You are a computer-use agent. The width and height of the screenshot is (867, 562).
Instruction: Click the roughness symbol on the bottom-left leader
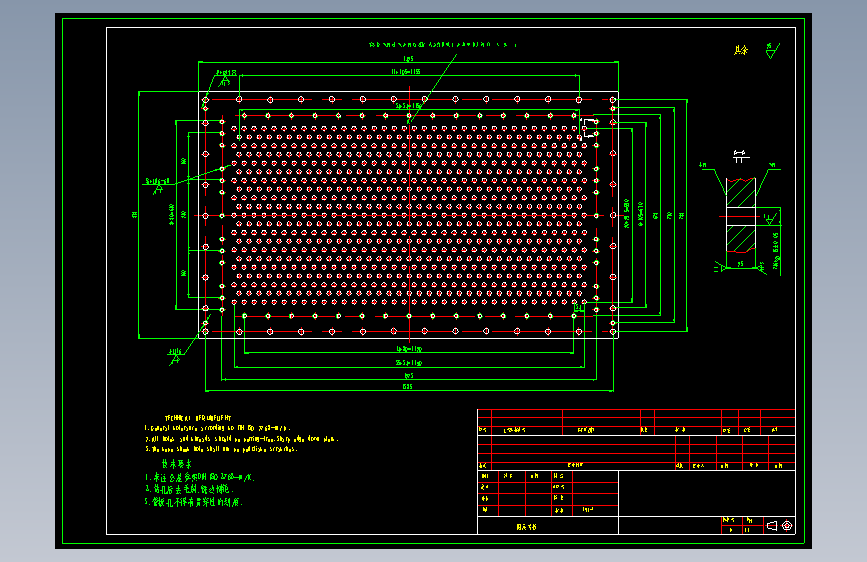pos(174,360)
